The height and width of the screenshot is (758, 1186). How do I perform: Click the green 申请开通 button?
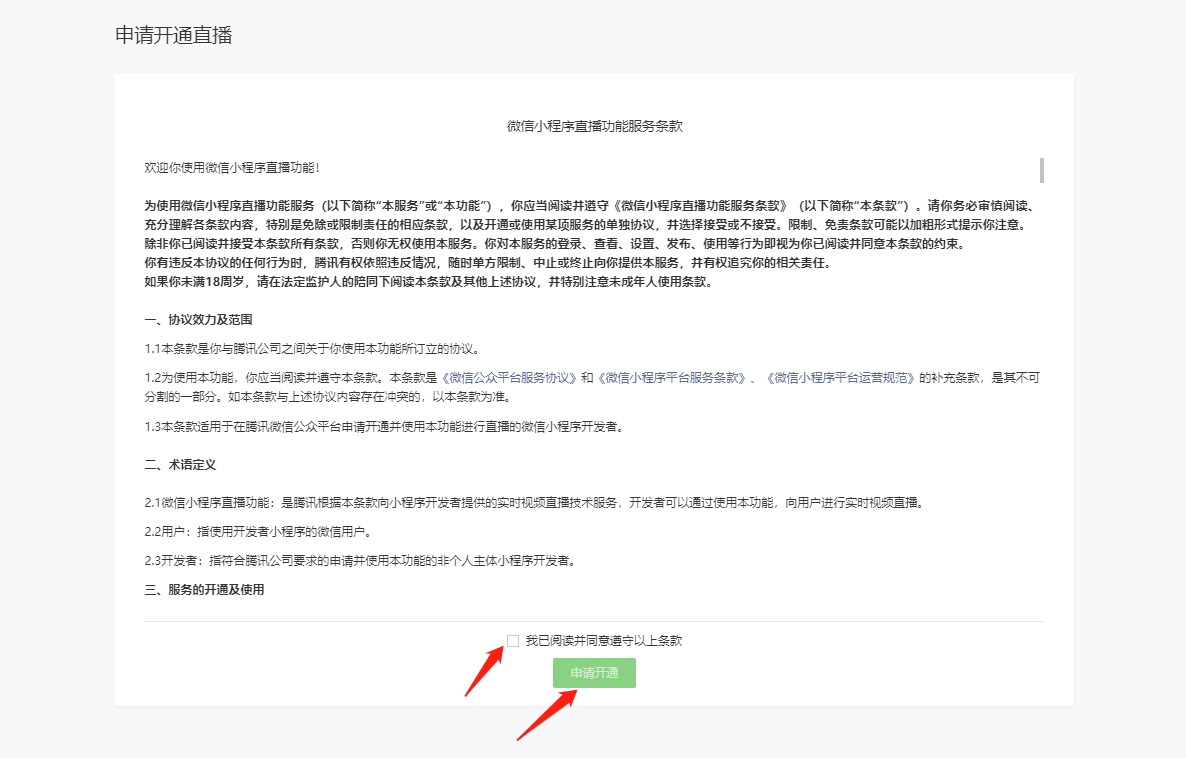point(594,673)
